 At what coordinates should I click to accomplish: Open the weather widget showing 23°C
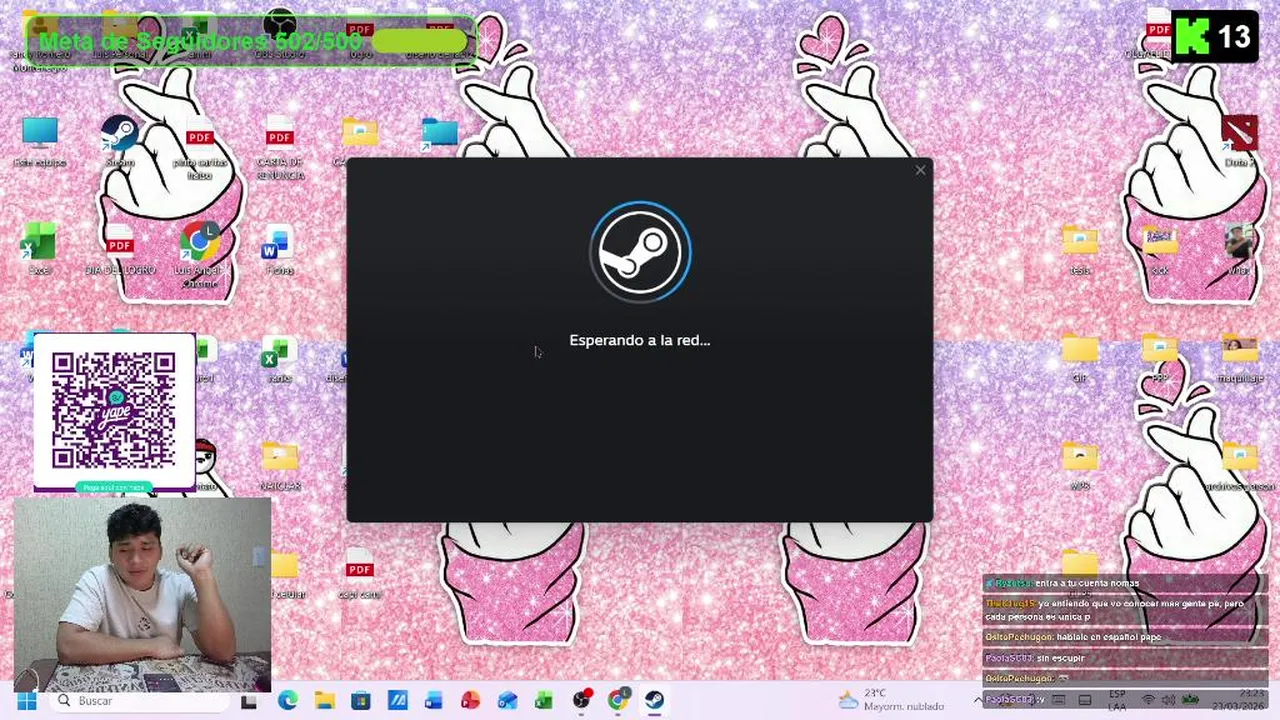(x=892, y=700)
